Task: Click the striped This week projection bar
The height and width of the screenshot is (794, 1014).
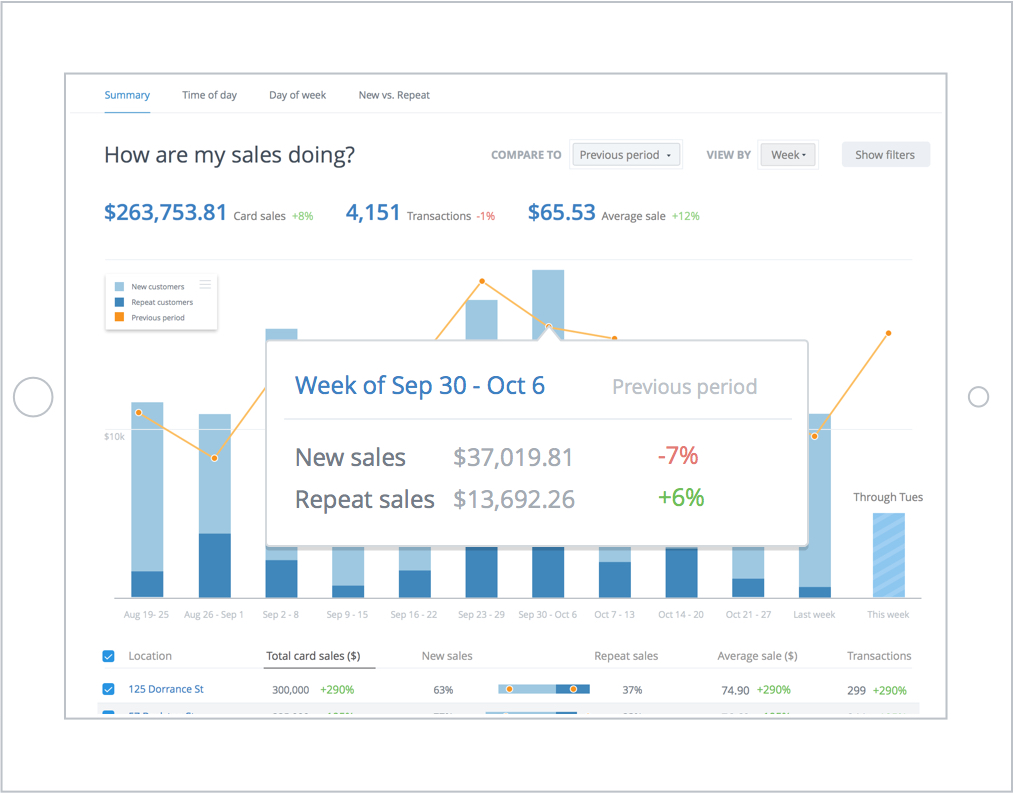Action: click(887, 555)
